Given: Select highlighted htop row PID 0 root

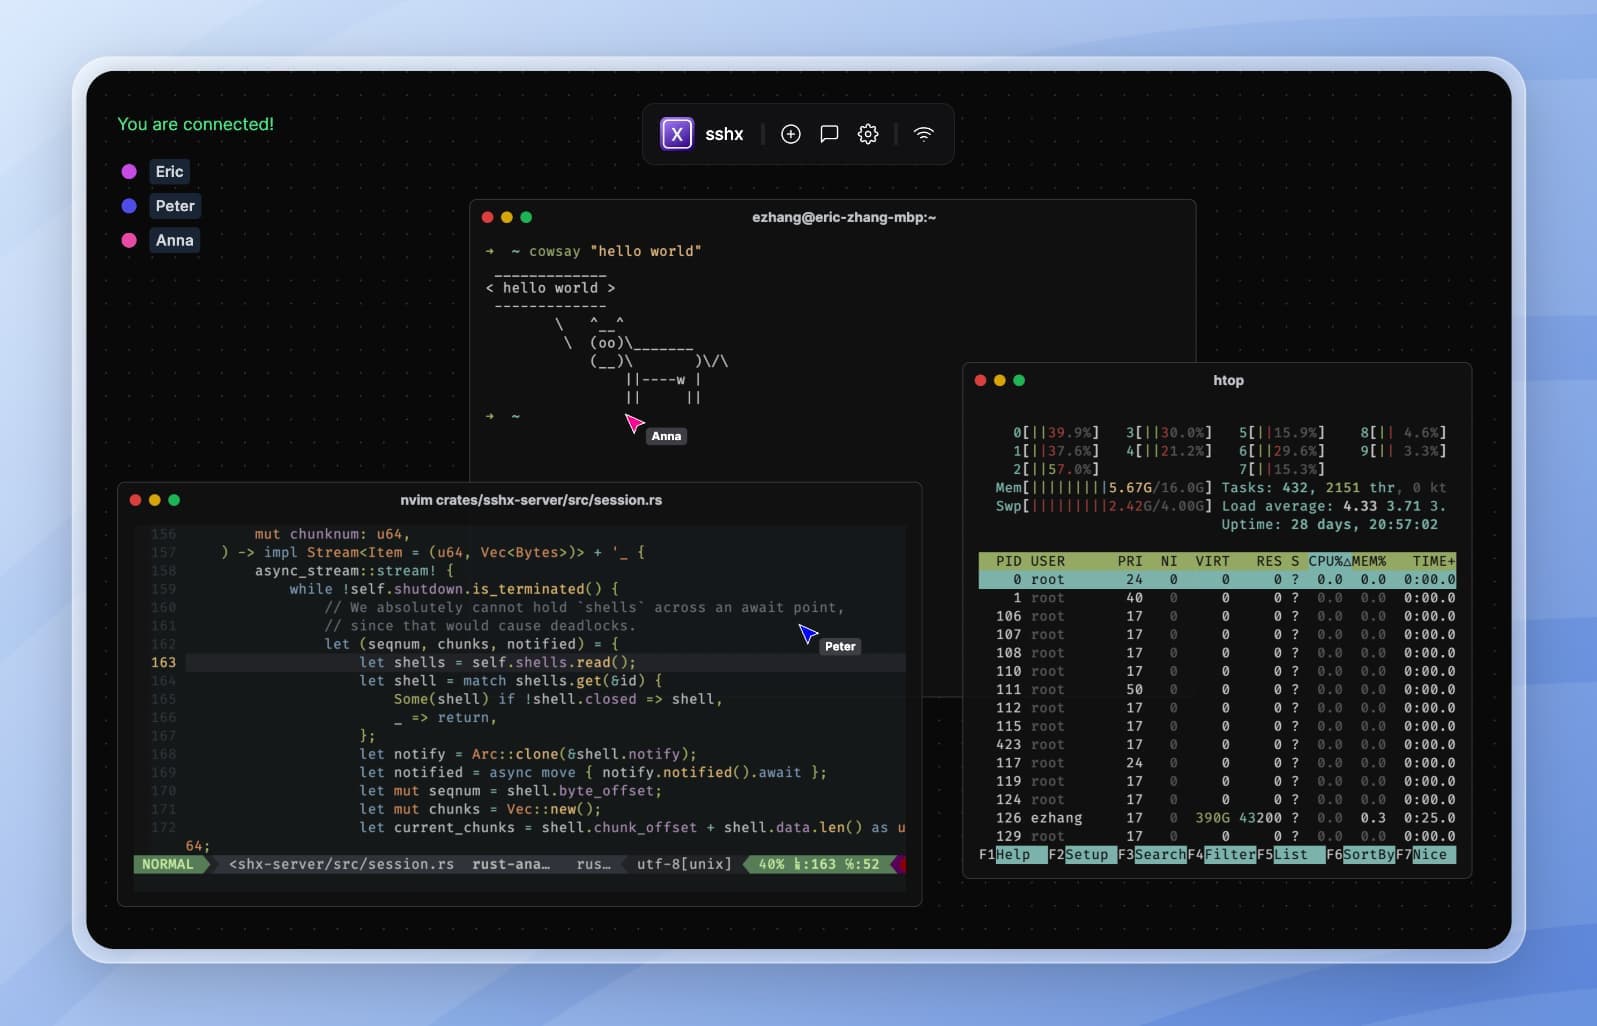Looking at the screenshot, I should pyautogui.click(x=1217, y=580).
